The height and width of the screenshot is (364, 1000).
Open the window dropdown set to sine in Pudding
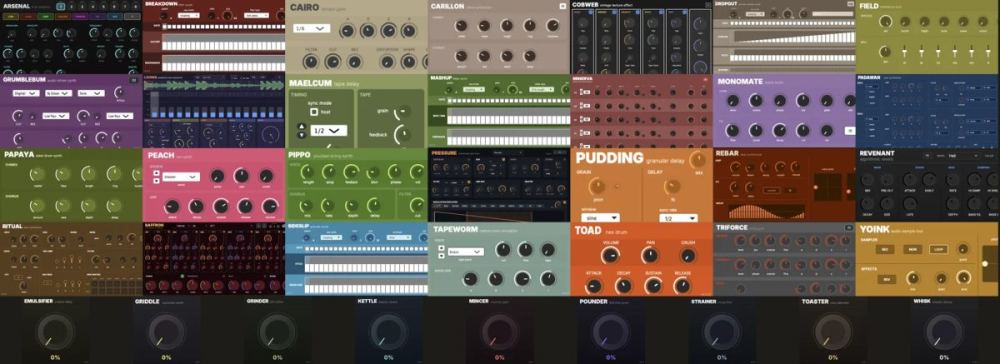600,217
